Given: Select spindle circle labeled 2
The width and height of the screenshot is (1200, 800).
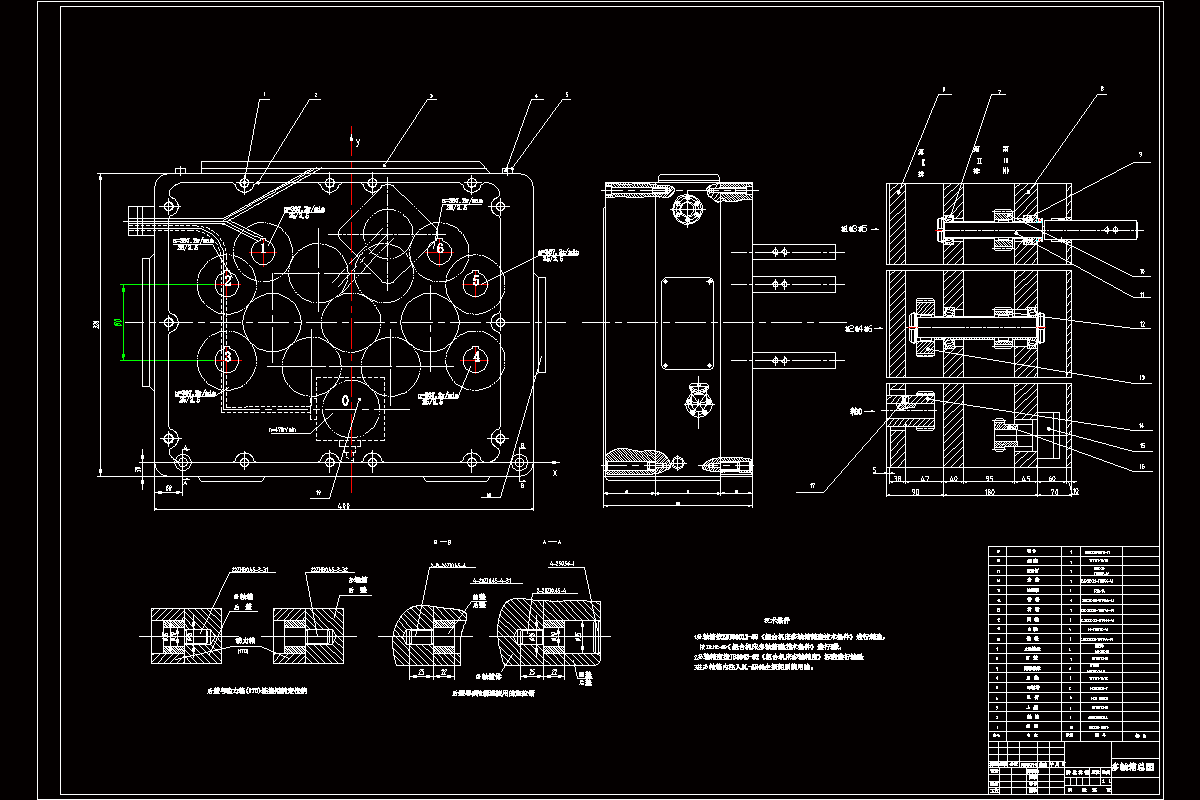Looking at the screenshot, I should pos(227,283).
